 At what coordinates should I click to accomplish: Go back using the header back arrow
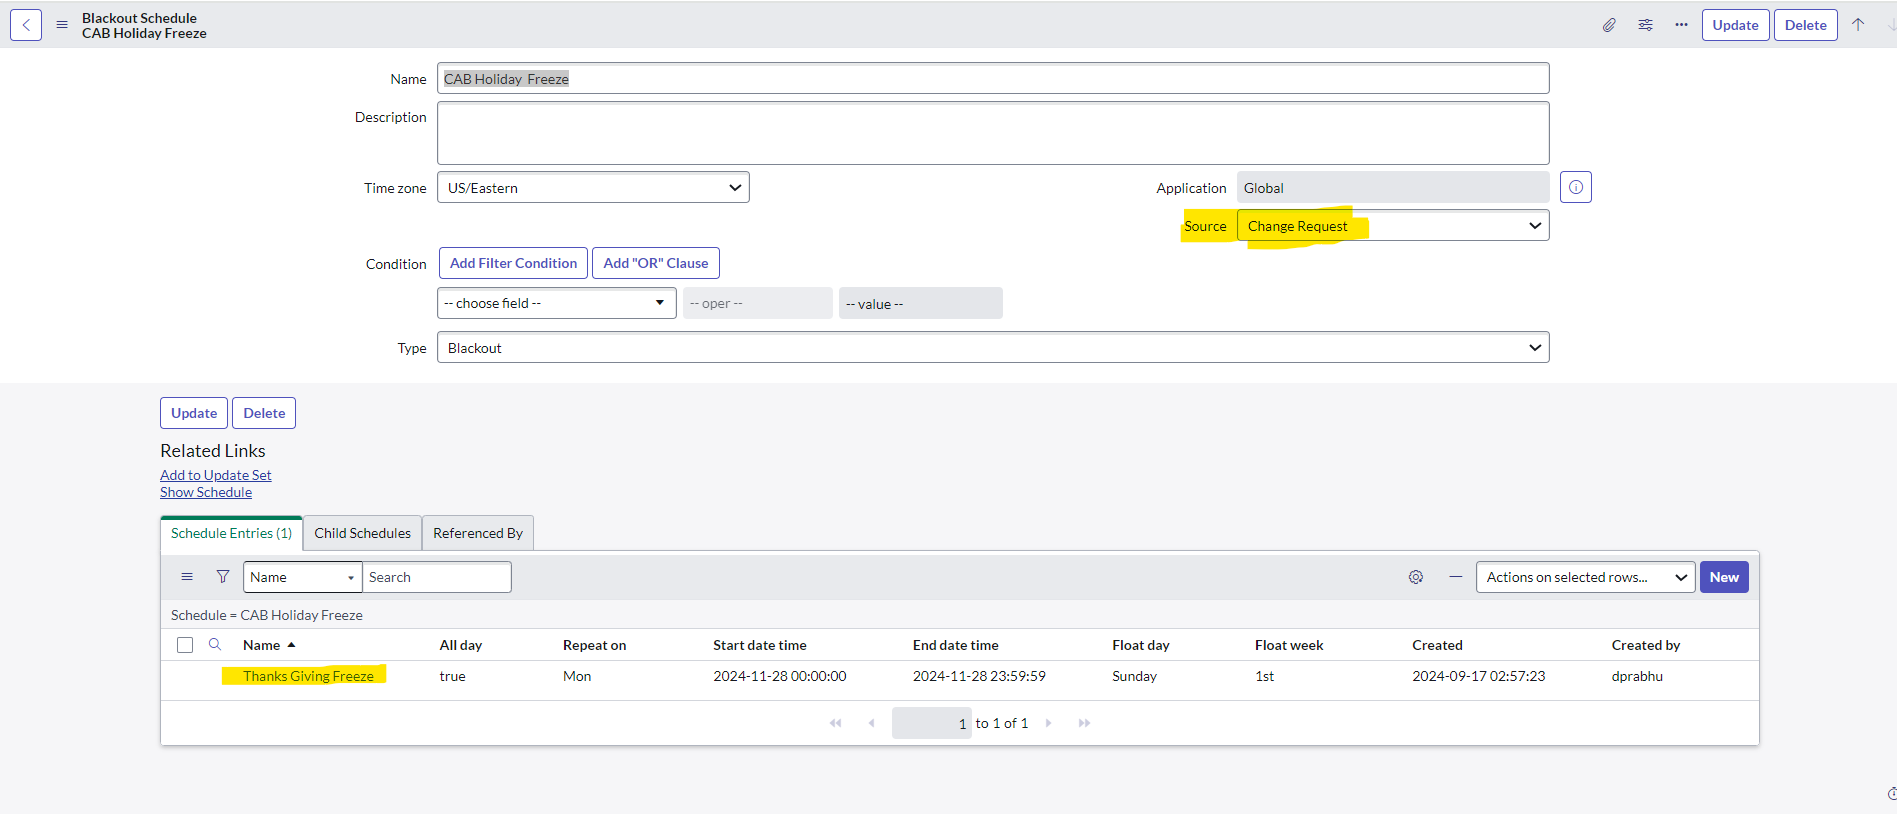pyautogui.click(x=26, y=25)
